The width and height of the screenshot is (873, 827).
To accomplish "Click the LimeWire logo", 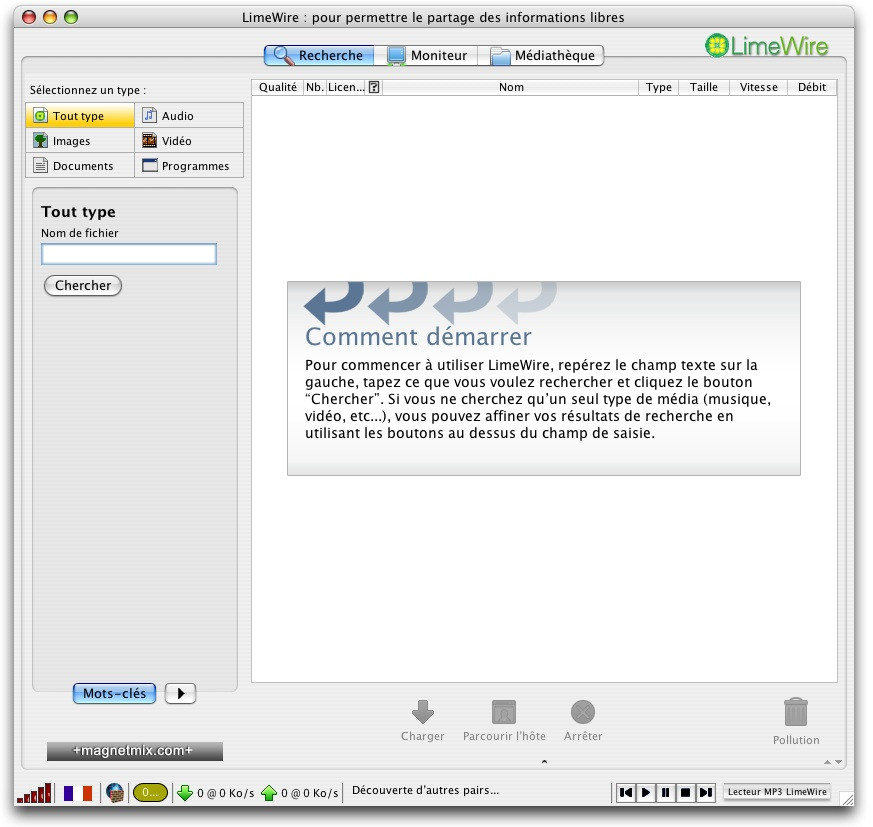I will point(767,46).
